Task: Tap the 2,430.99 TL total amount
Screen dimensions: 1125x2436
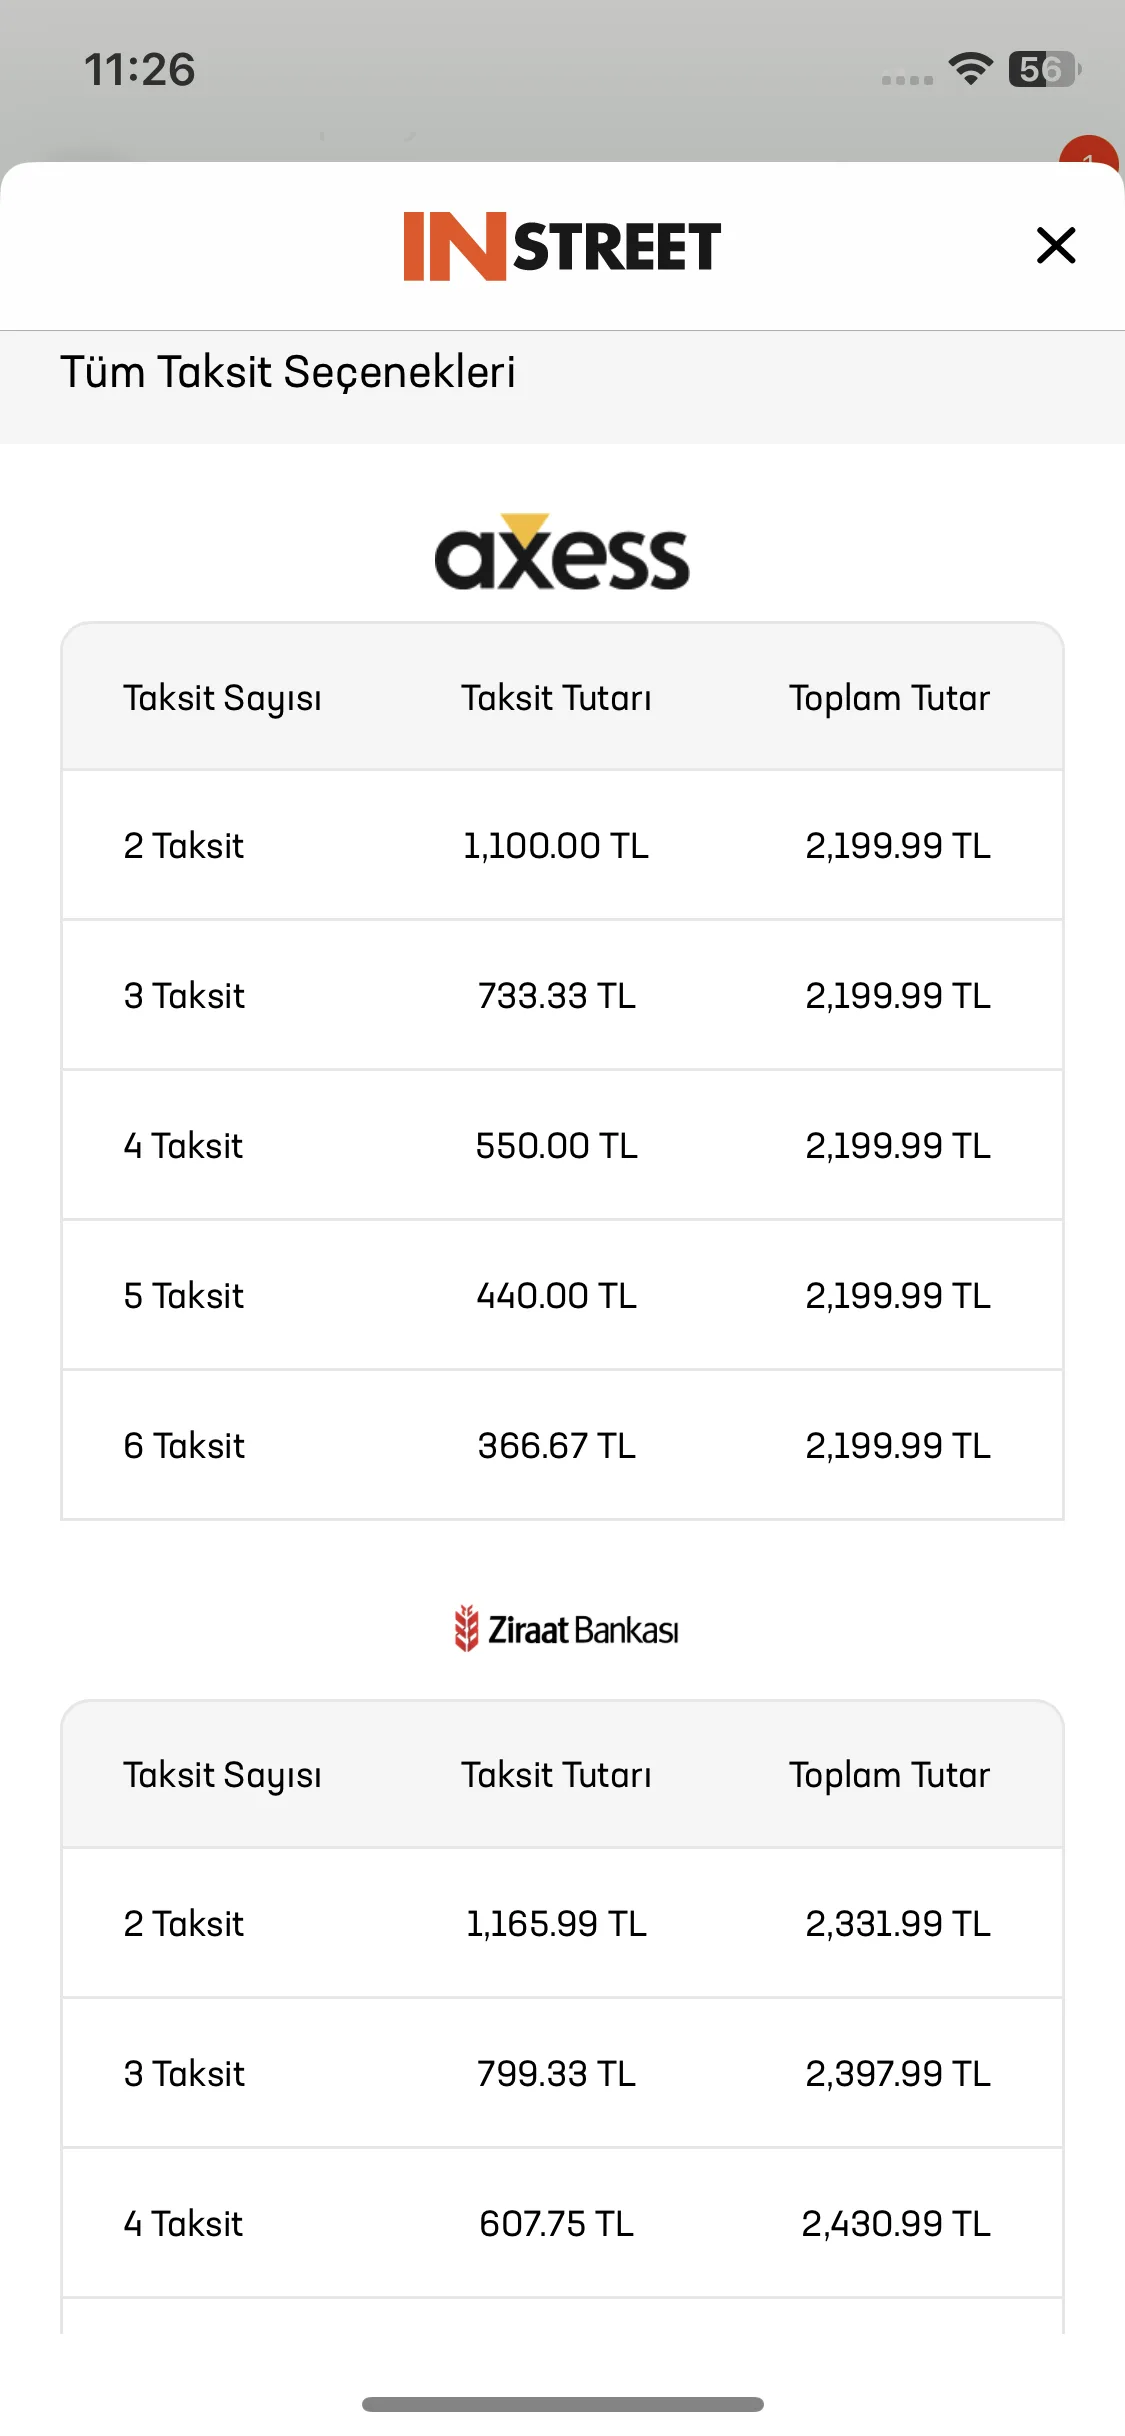Action: (896, 2224)
